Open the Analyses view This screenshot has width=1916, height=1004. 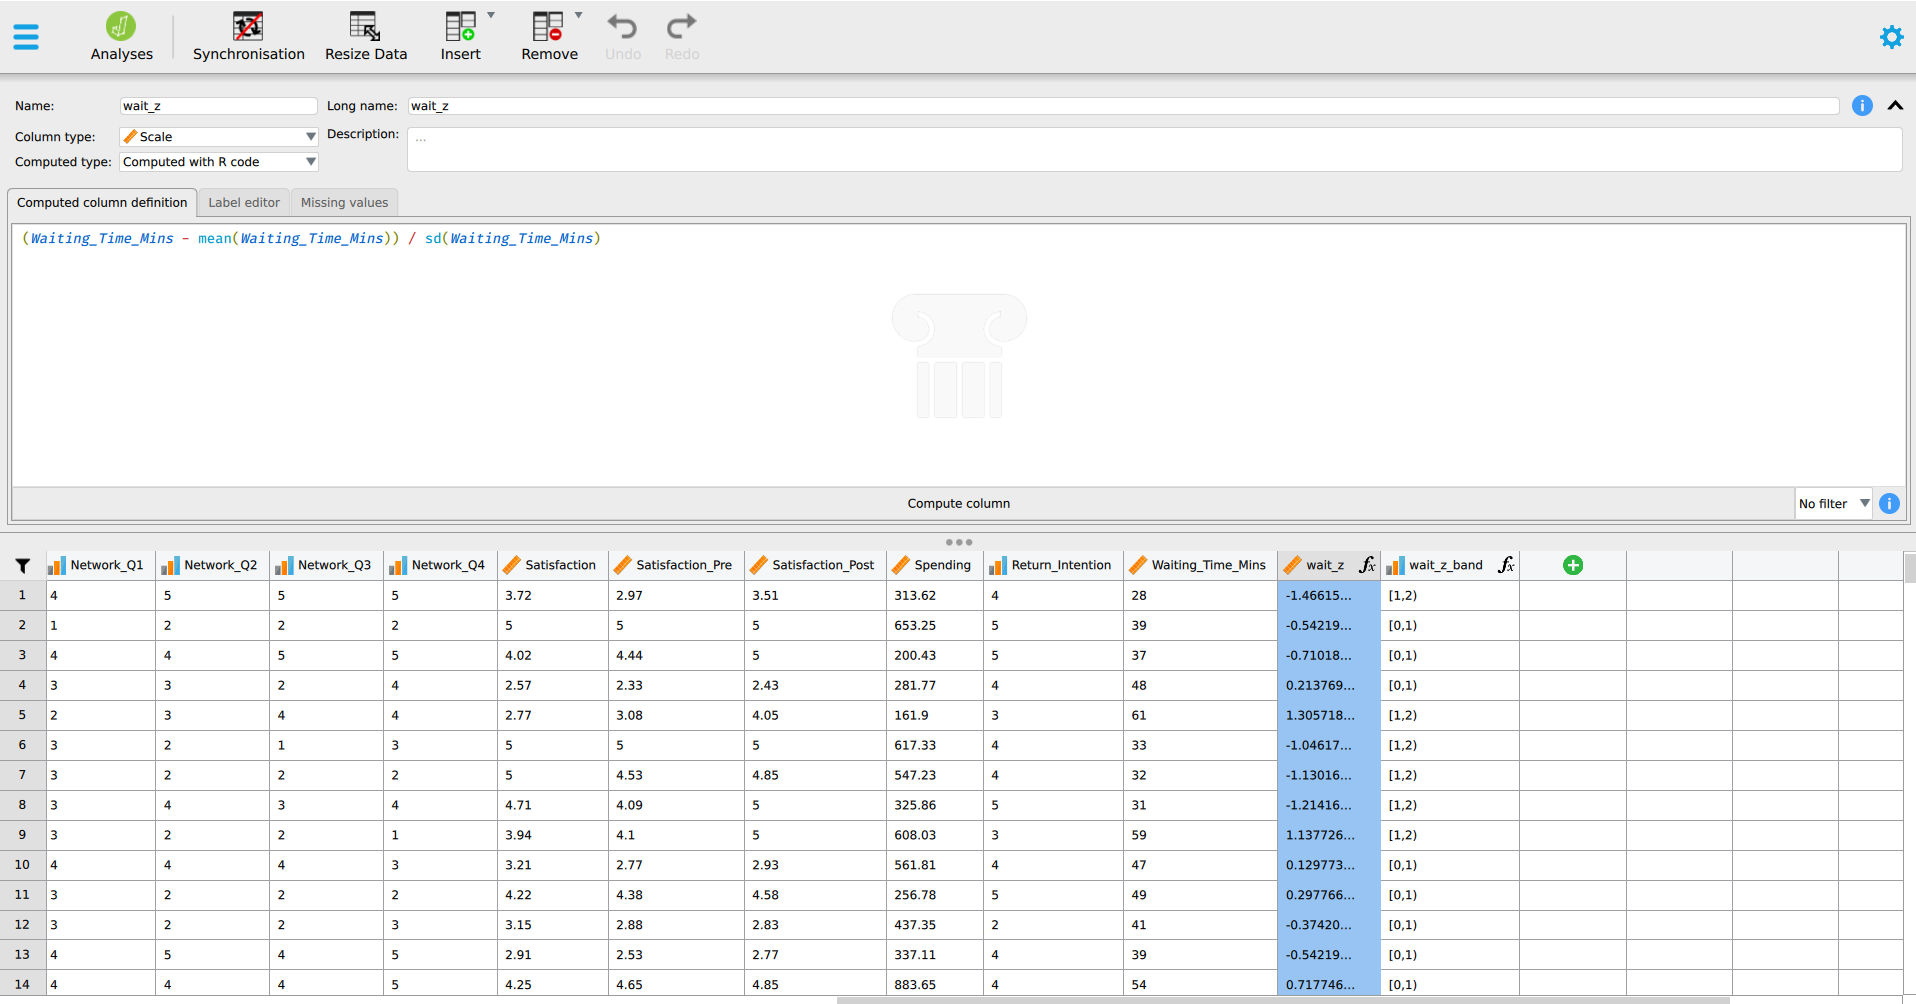122,37
